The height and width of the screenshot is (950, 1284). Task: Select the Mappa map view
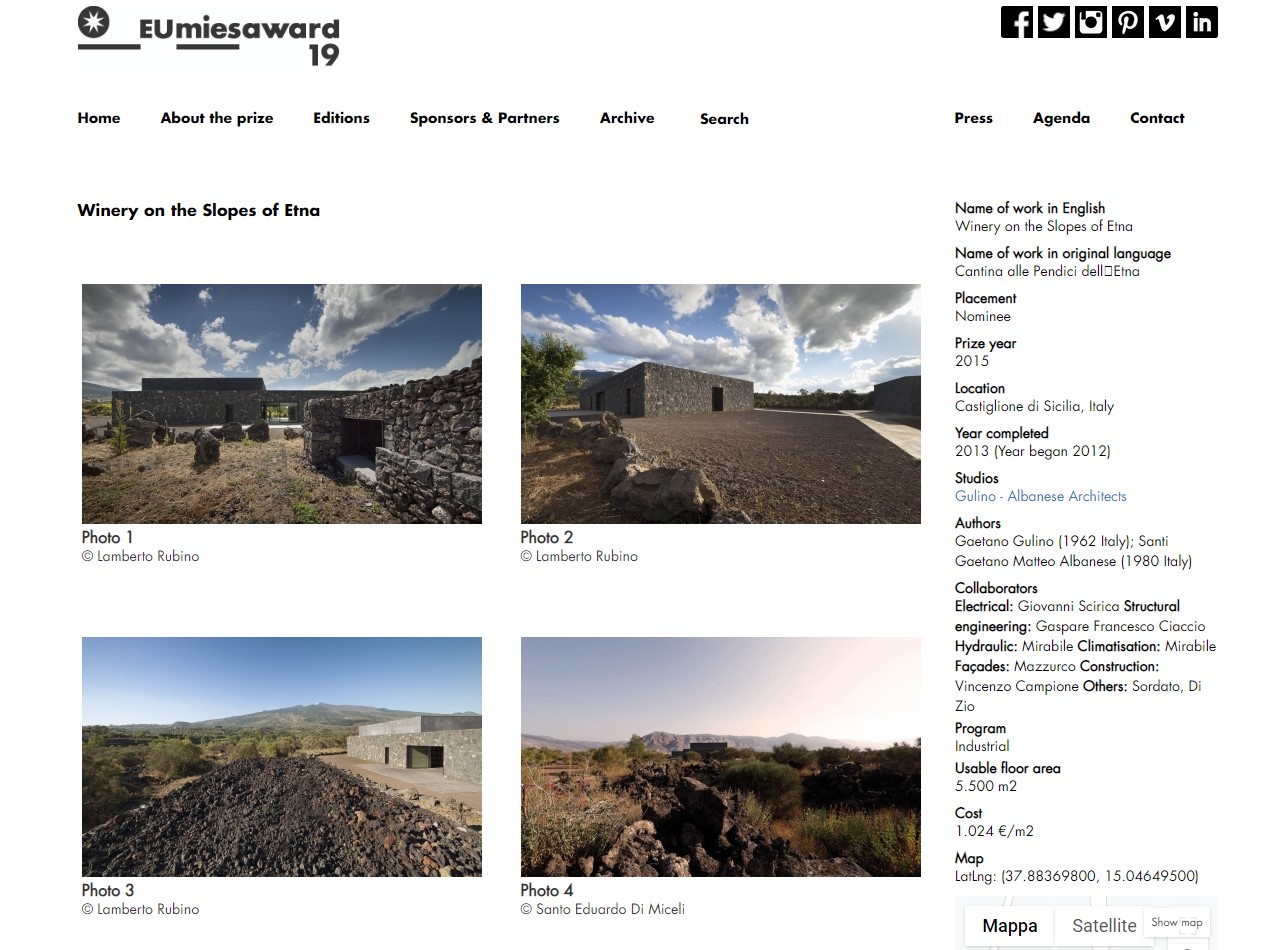pos(1010,926)
